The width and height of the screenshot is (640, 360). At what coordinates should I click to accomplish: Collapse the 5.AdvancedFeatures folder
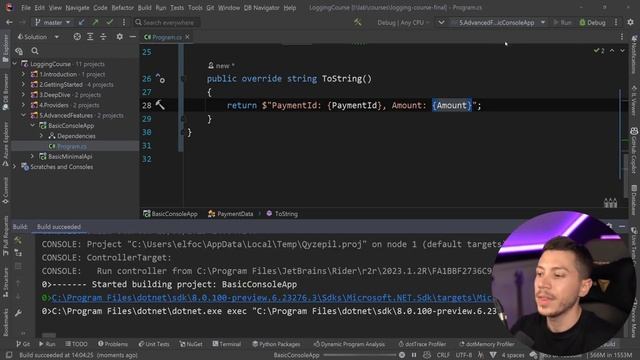23,116
